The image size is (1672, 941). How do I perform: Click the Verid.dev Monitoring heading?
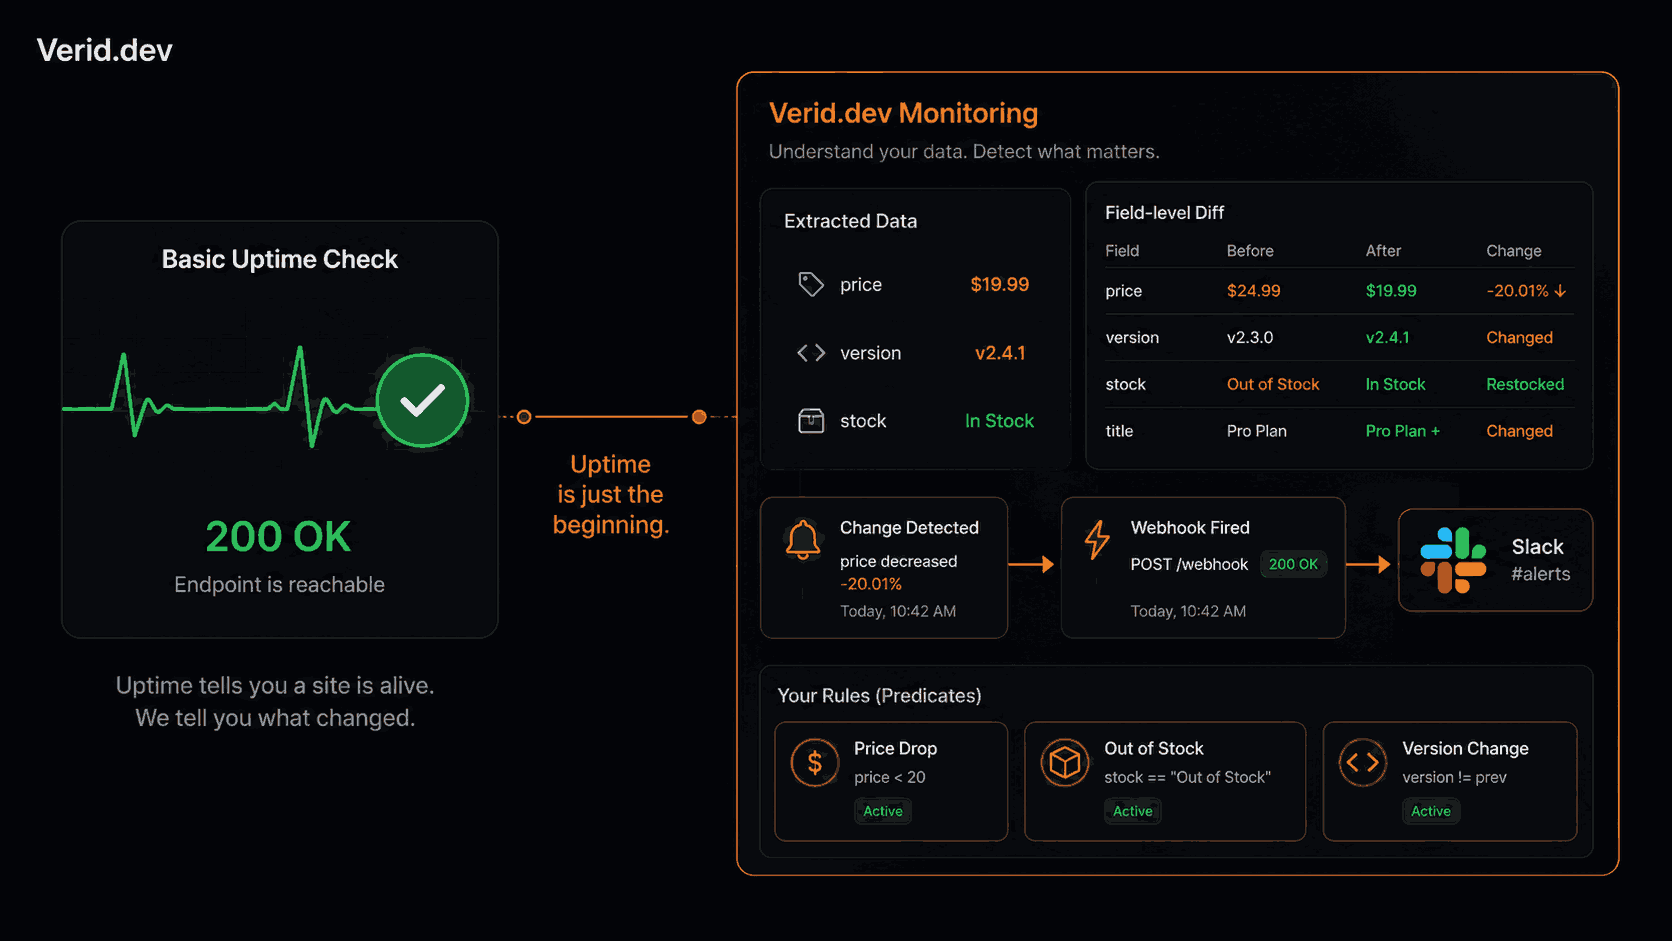[903, 113]
